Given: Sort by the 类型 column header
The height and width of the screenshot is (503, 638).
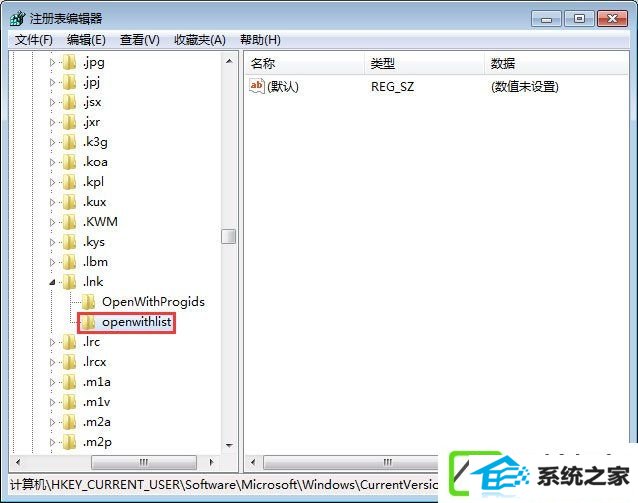Looking at the screenshot, I should [424, 63].
